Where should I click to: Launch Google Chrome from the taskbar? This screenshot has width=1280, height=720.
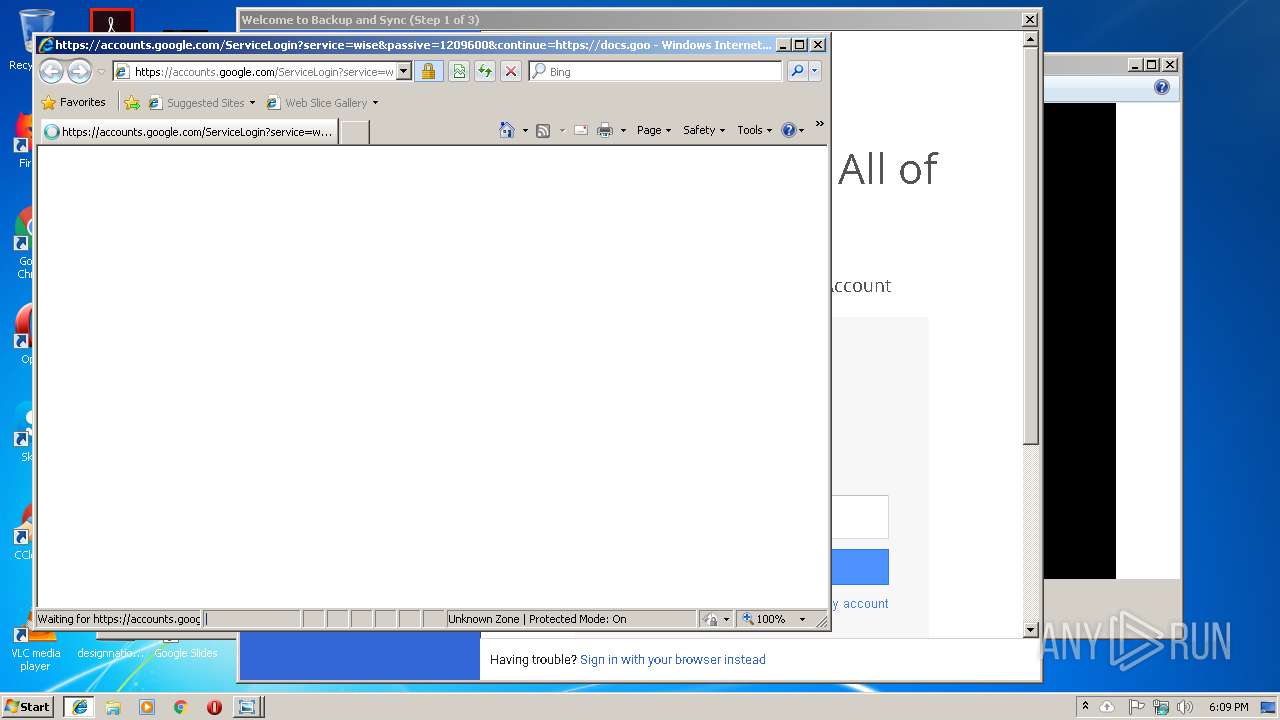click(180, 706)
